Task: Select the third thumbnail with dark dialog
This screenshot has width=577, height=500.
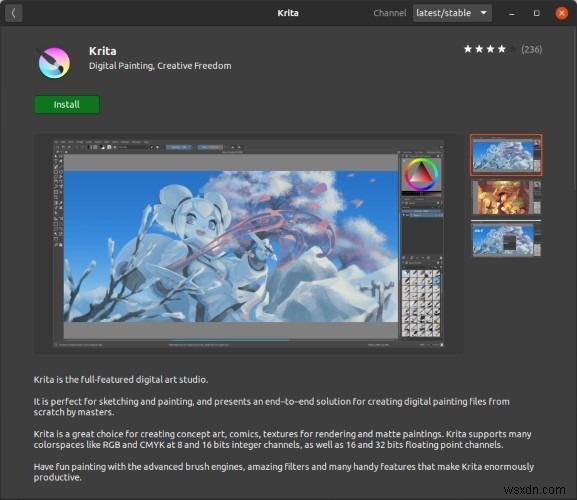Action: coord(506,238)
